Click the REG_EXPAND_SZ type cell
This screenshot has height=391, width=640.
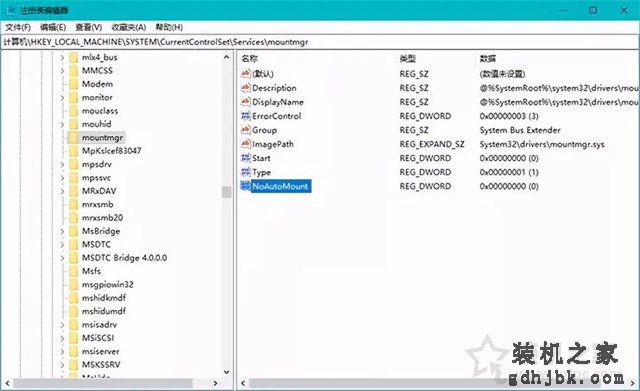click(432, 144)
